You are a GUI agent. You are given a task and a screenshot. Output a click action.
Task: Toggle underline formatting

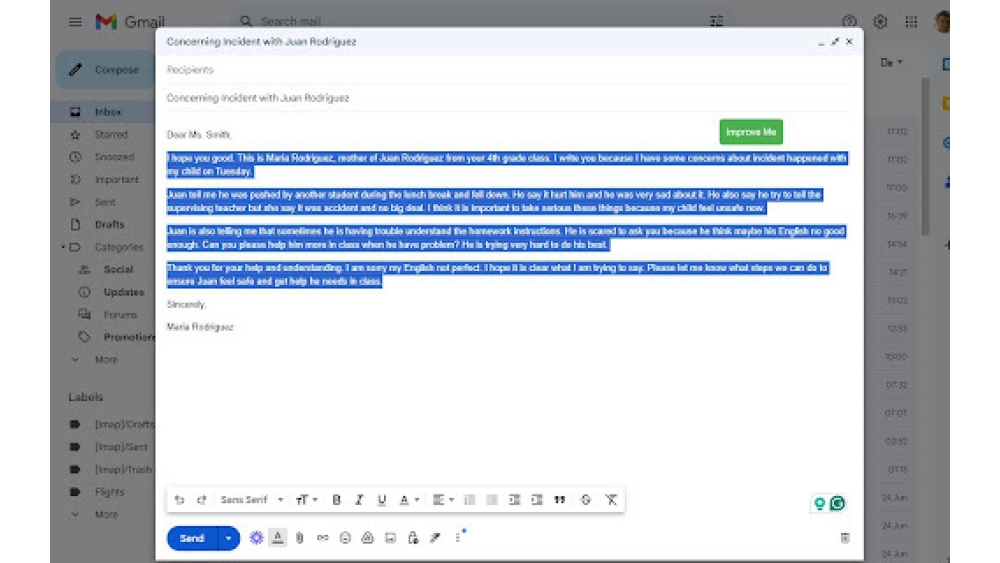(381, 500)
